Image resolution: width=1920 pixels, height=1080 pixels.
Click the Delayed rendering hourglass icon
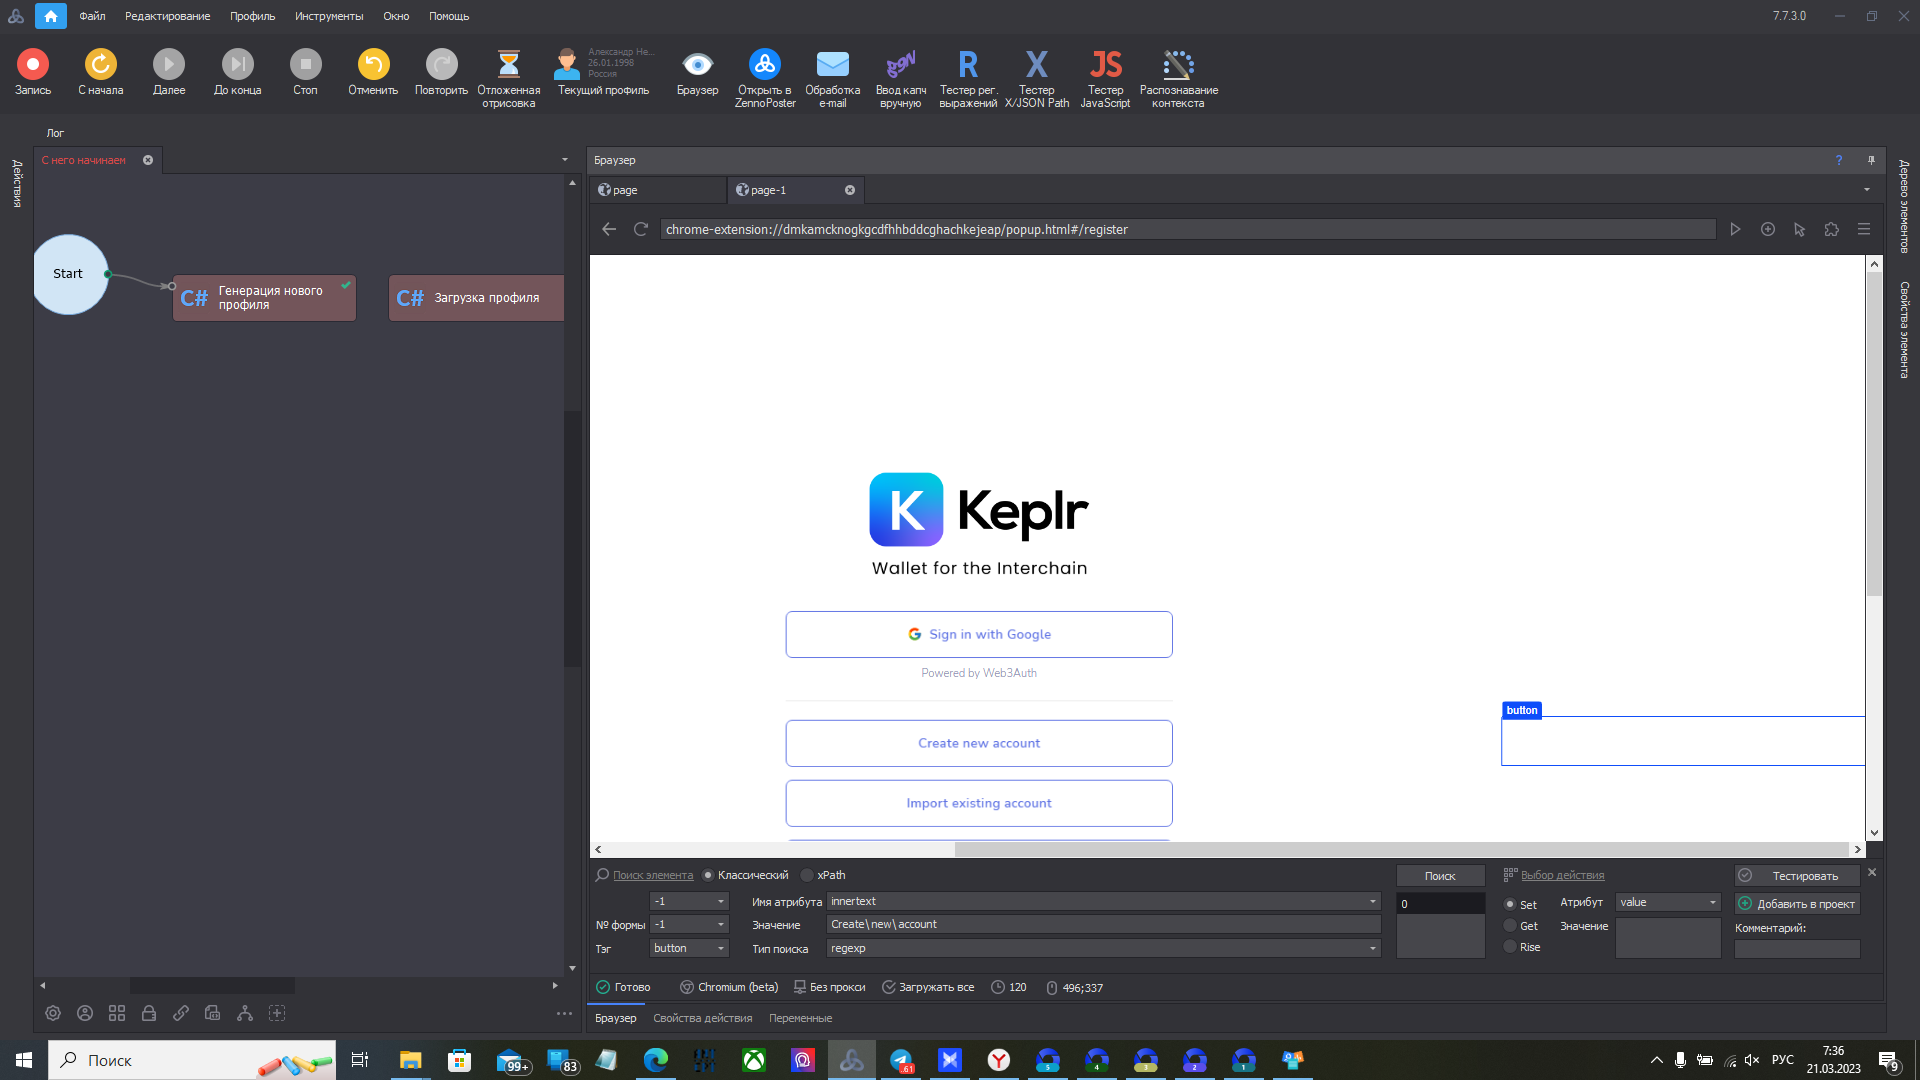pos(508,65)
